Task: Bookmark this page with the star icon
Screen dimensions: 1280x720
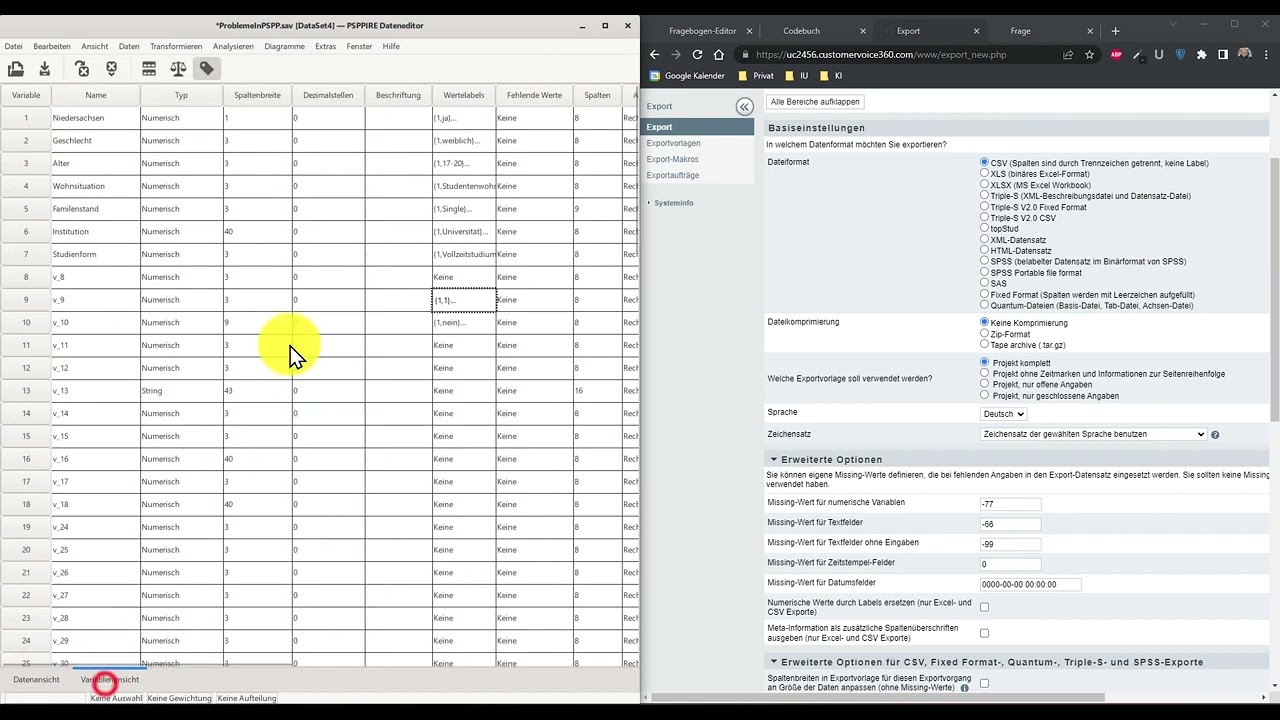Action: point(1089,55)
